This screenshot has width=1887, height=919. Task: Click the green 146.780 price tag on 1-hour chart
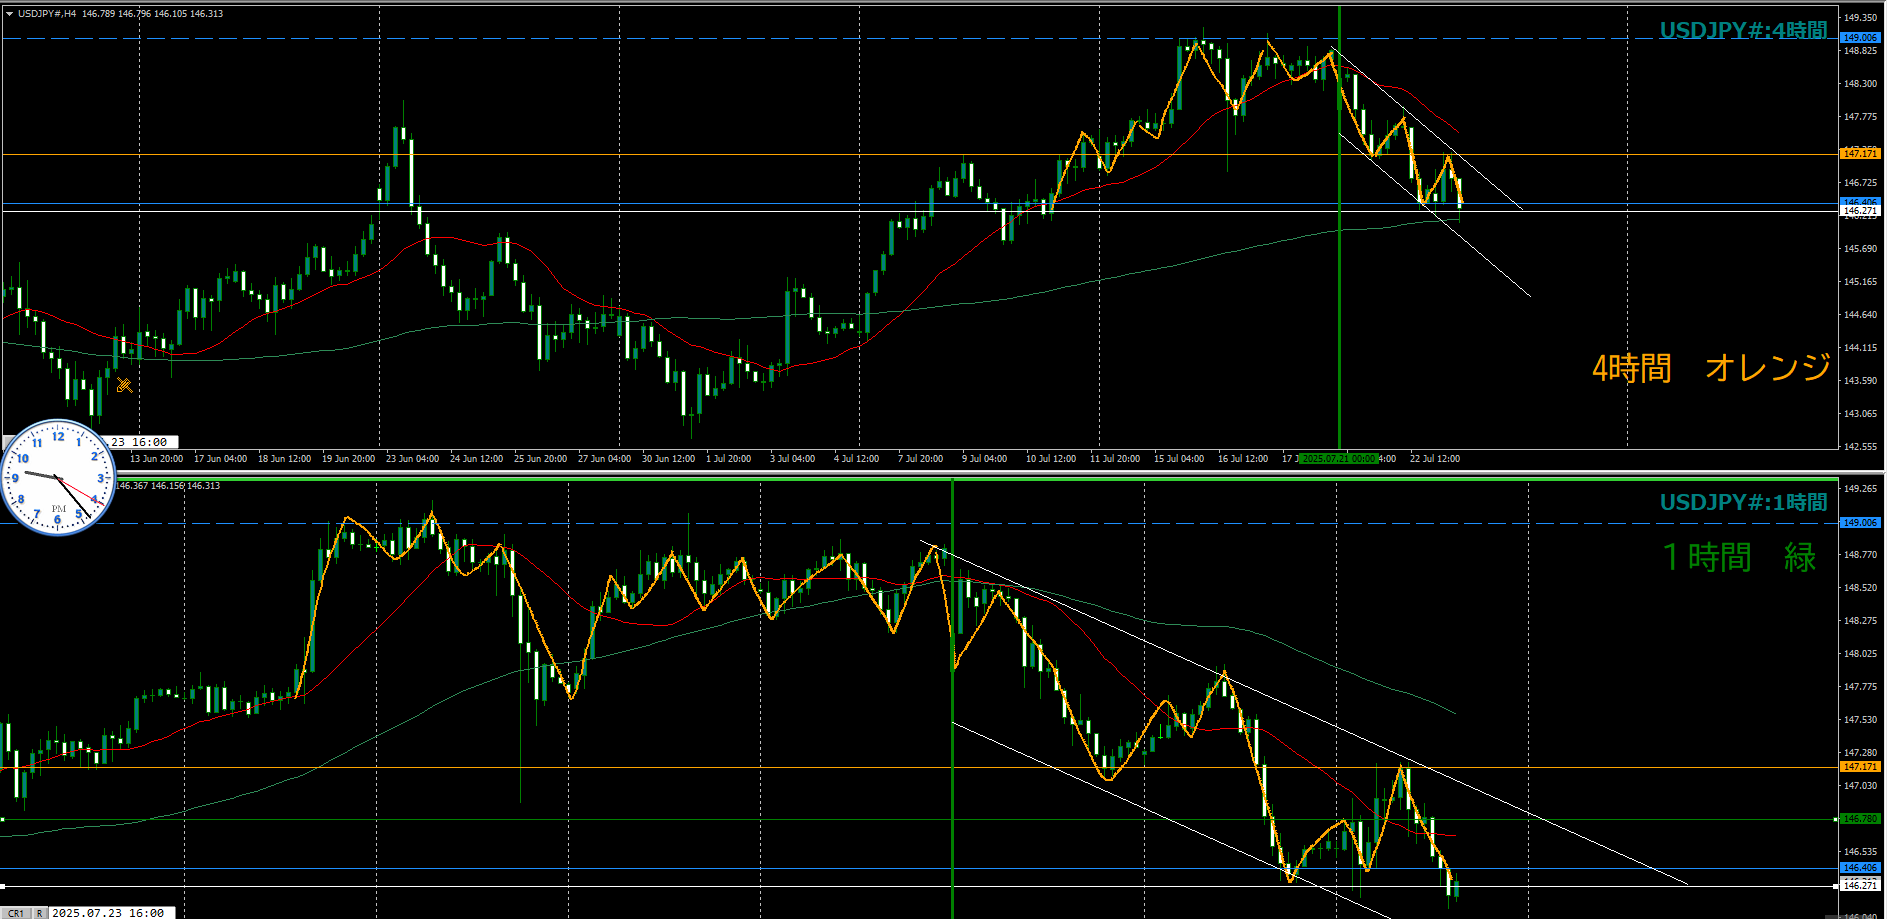click(1860, 819)
